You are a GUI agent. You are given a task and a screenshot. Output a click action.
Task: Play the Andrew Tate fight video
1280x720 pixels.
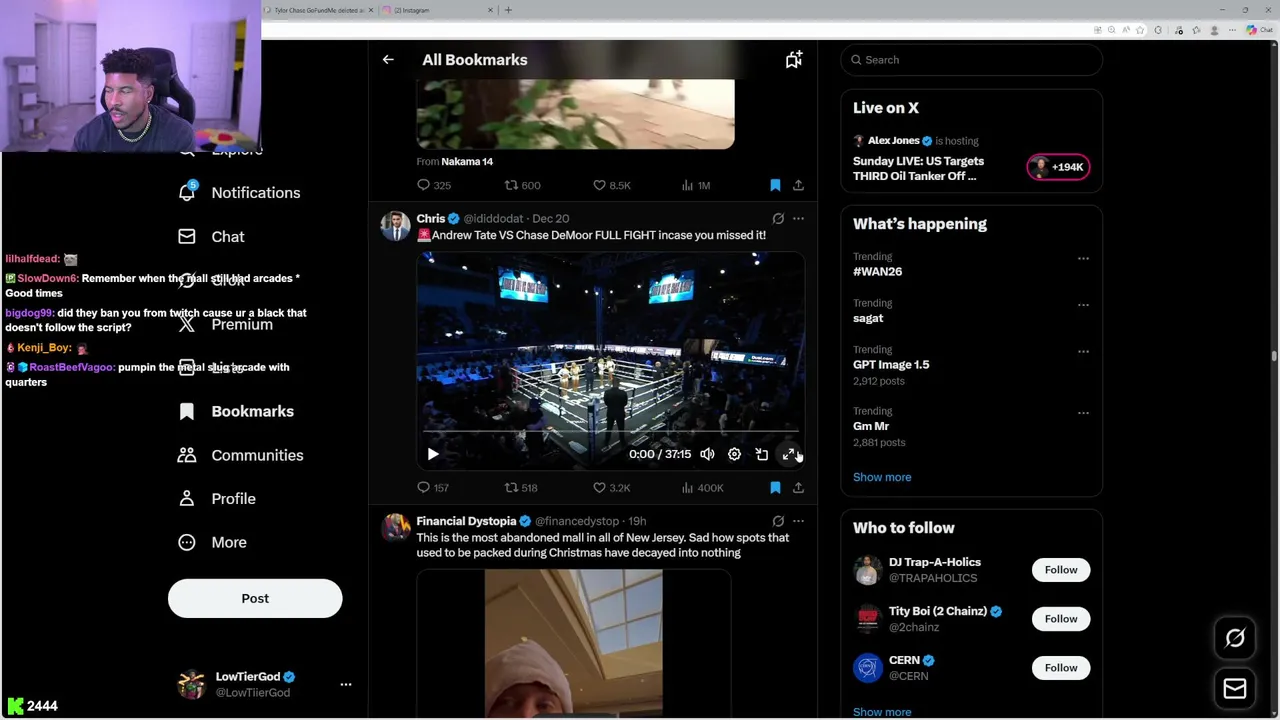pyautogui.click(x=433, y=454)
